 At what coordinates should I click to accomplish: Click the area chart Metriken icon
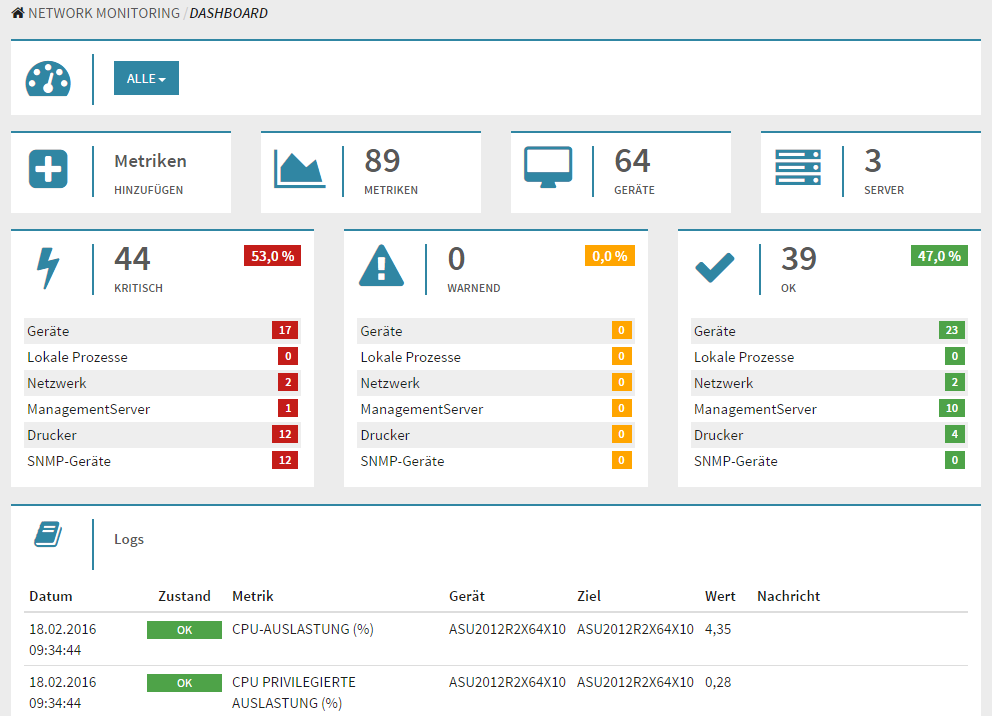(299, 169)
